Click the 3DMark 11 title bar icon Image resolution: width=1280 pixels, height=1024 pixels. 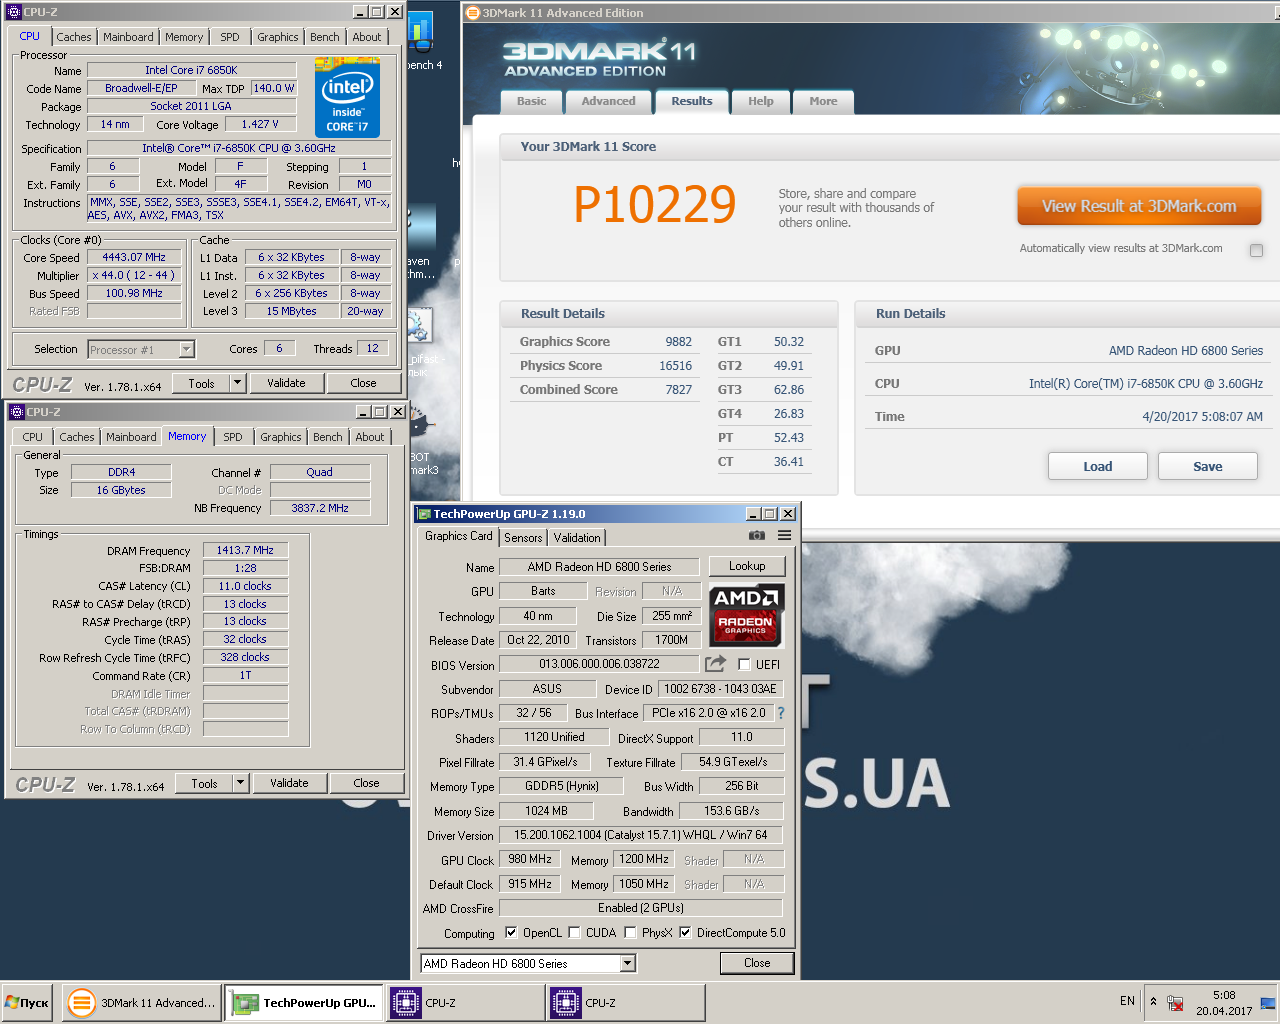click(473, 13)
